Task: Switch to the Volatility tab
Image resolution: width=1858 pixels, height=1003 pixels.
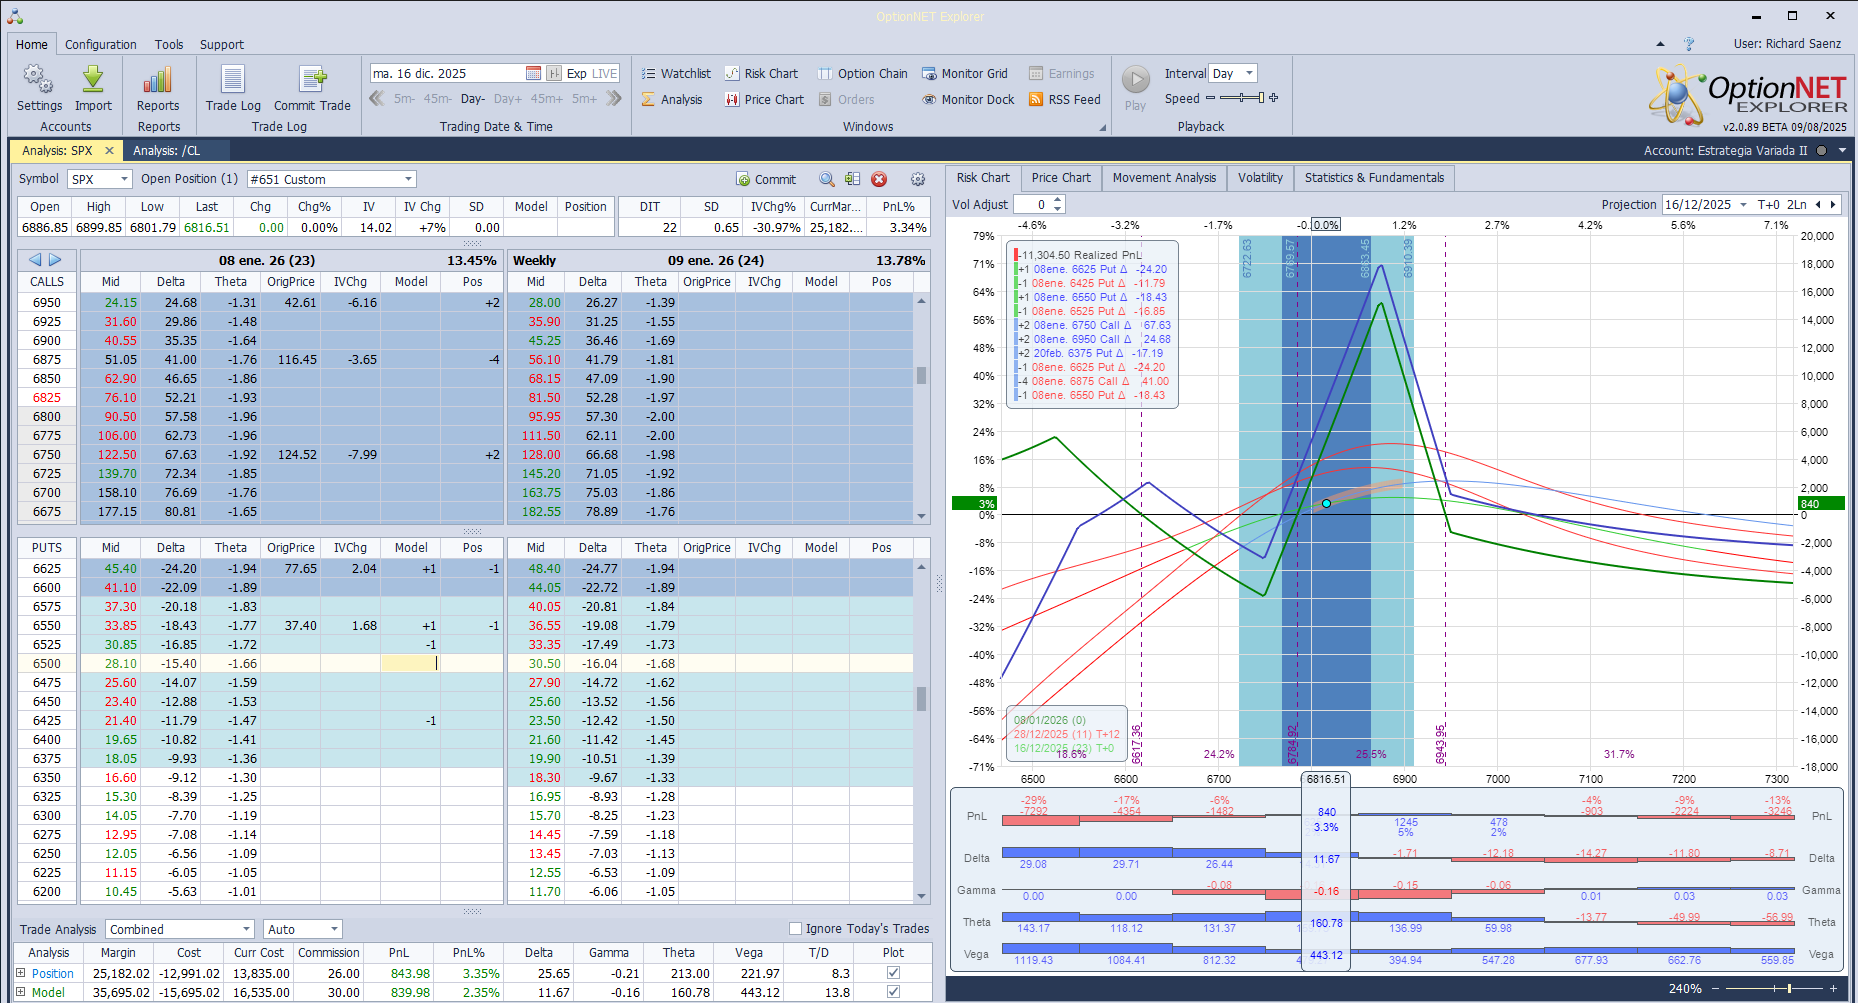Action: 1259,178
